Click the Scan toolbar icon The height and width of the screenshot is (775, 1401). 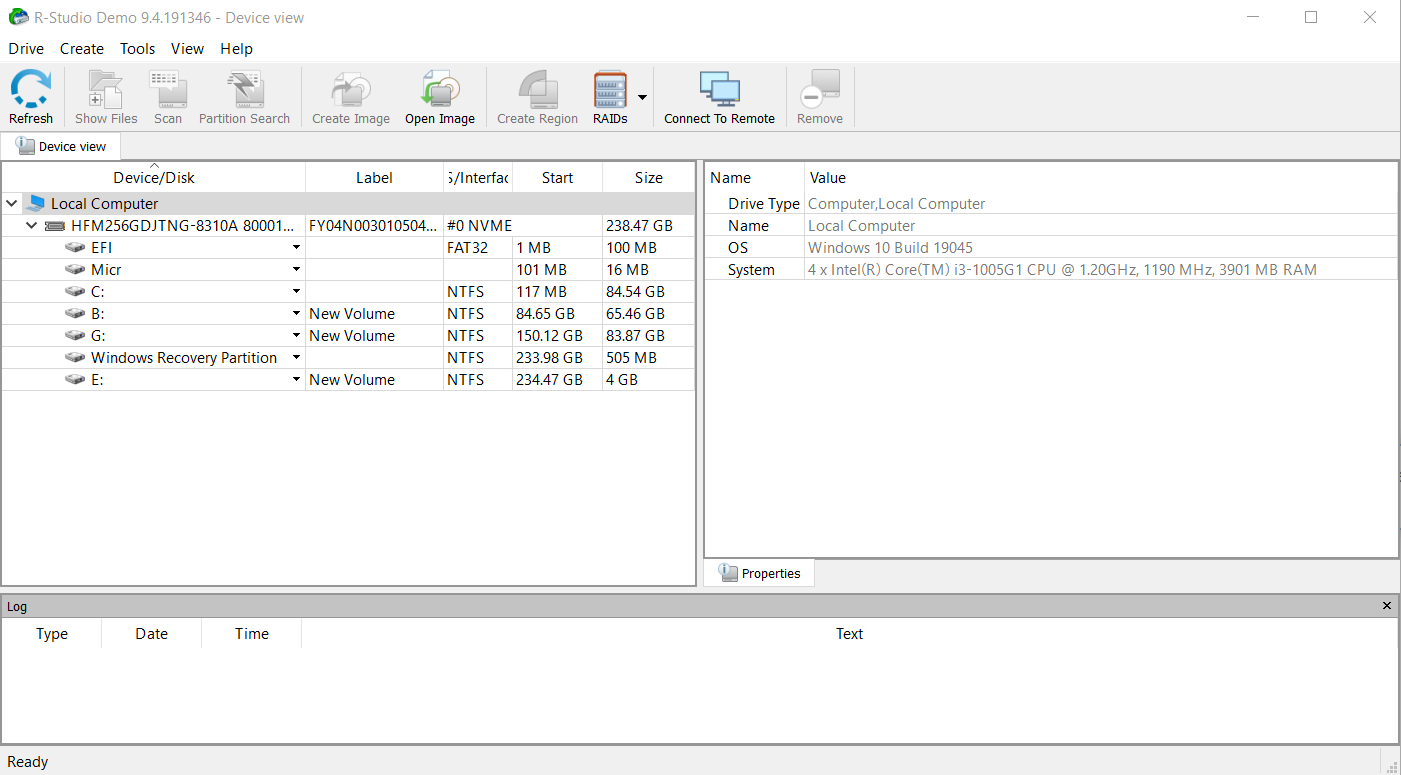pyautogui.click(x=168, y=97)
